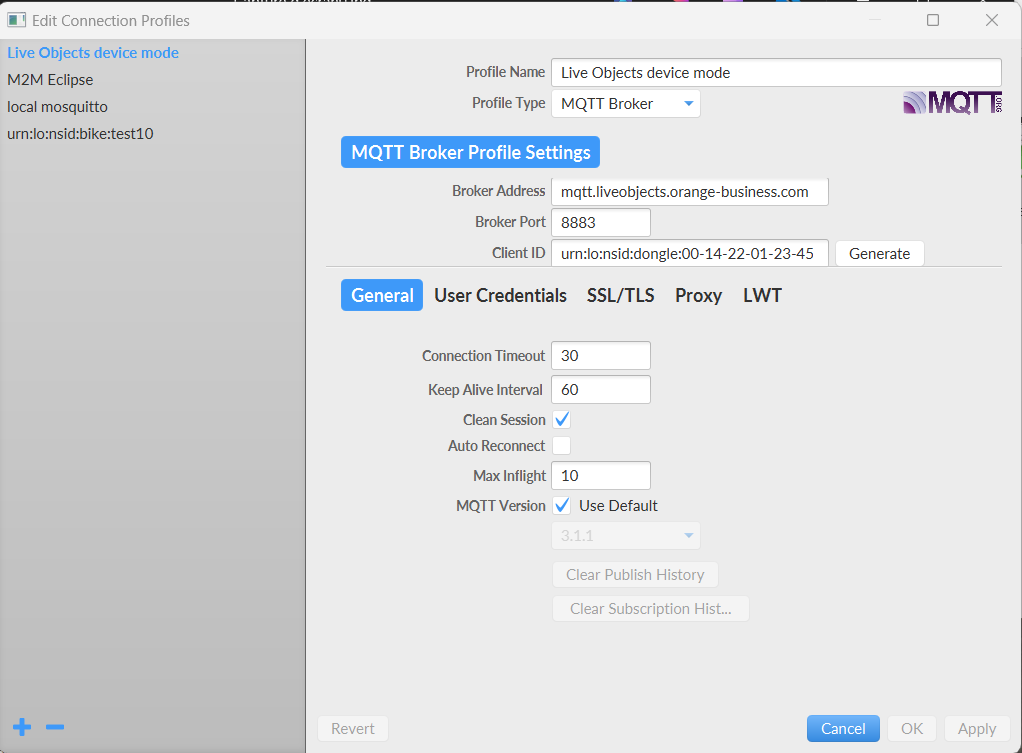Click the OK button
Image resolution: width=1022 pixels, height=753 pixels.
coord(912,728)
